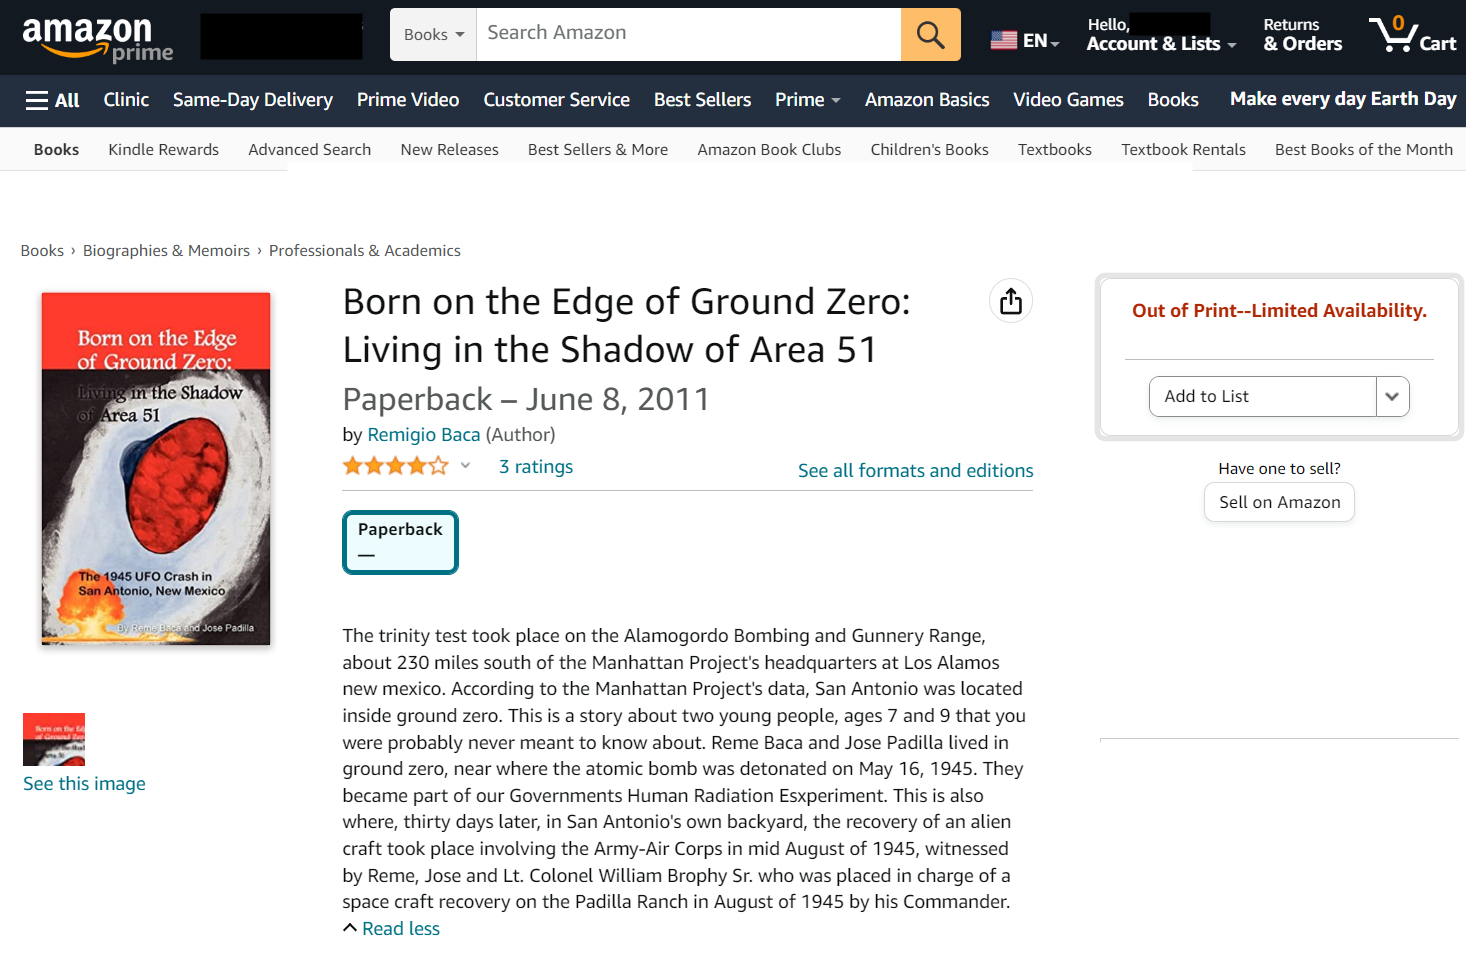
Task: Click the orange search magnifier button
Action: [x=930, y=35]
